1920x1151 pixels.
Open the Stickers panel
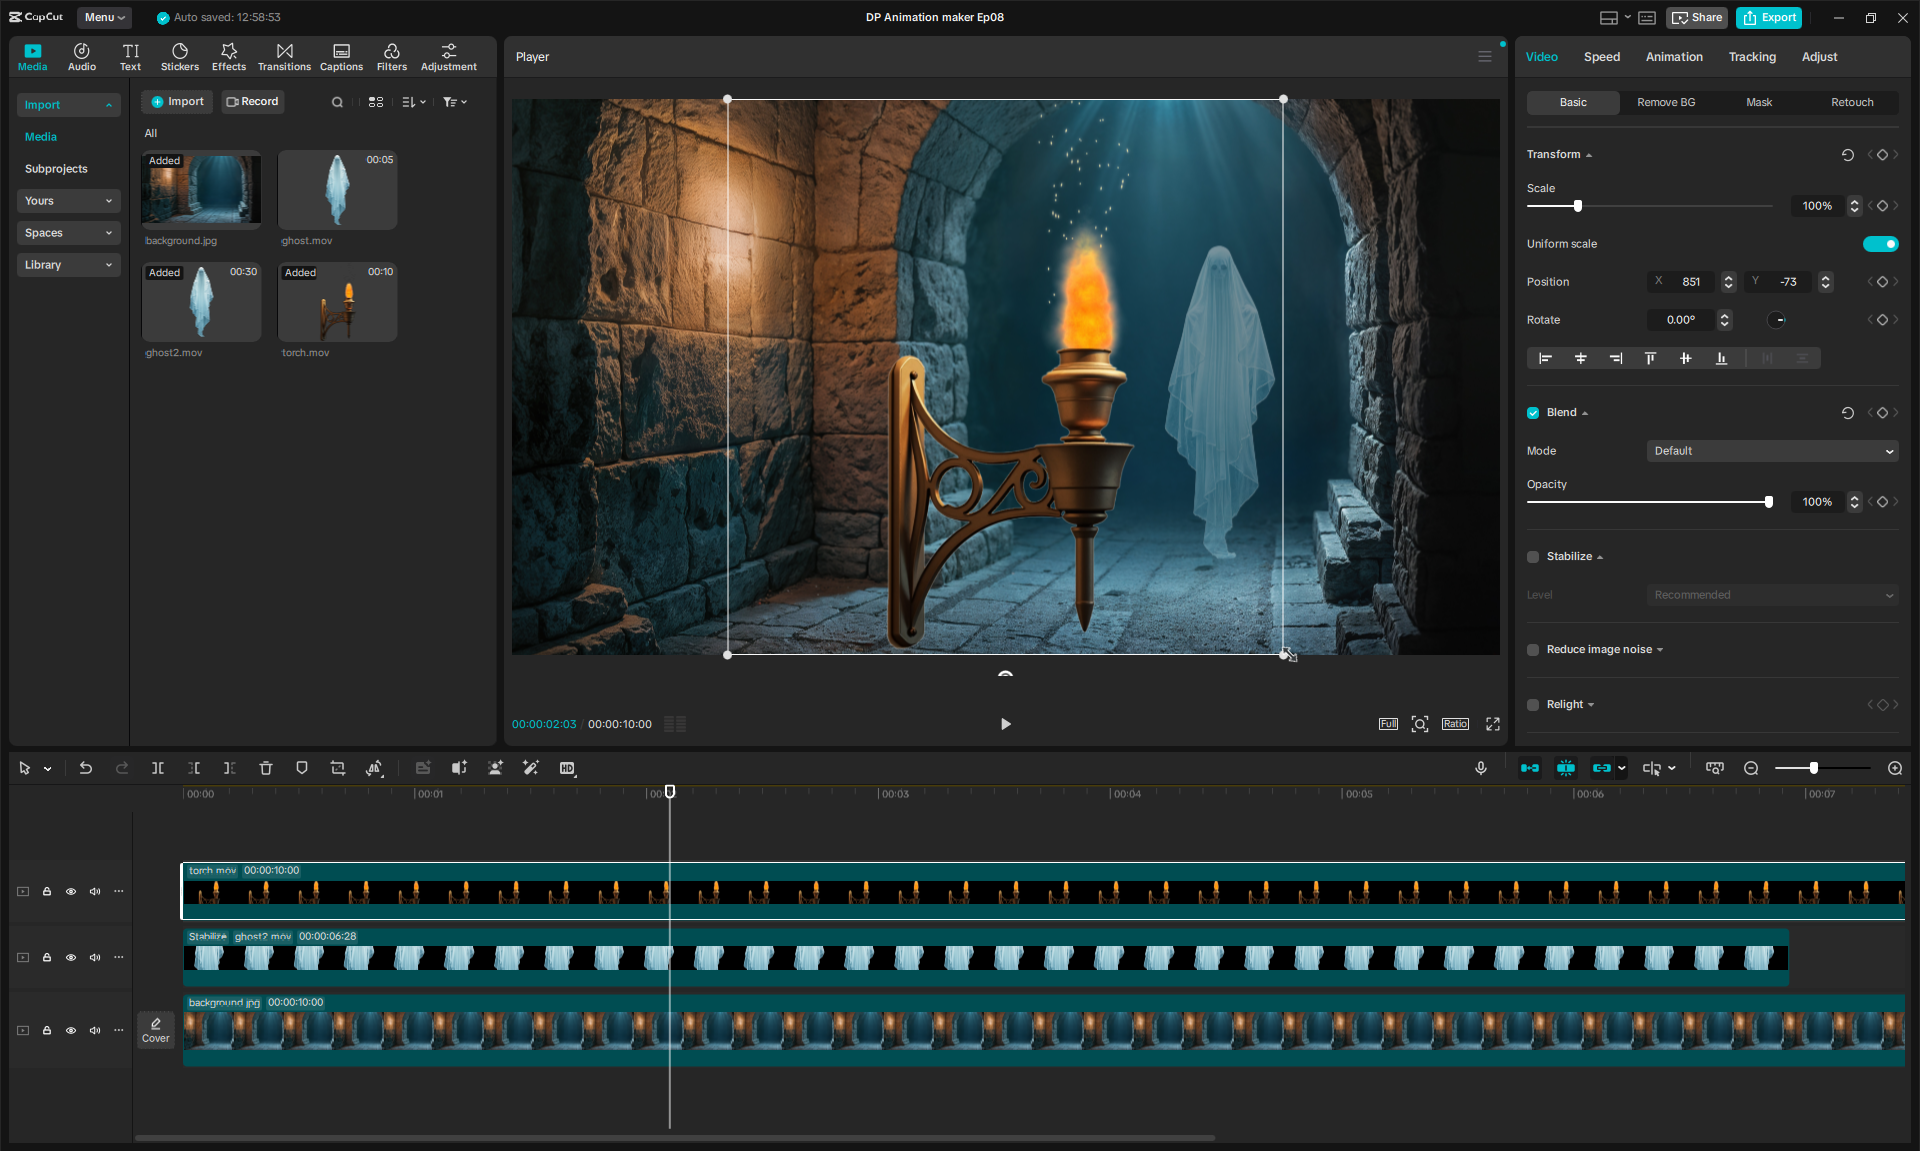[180, 57]
